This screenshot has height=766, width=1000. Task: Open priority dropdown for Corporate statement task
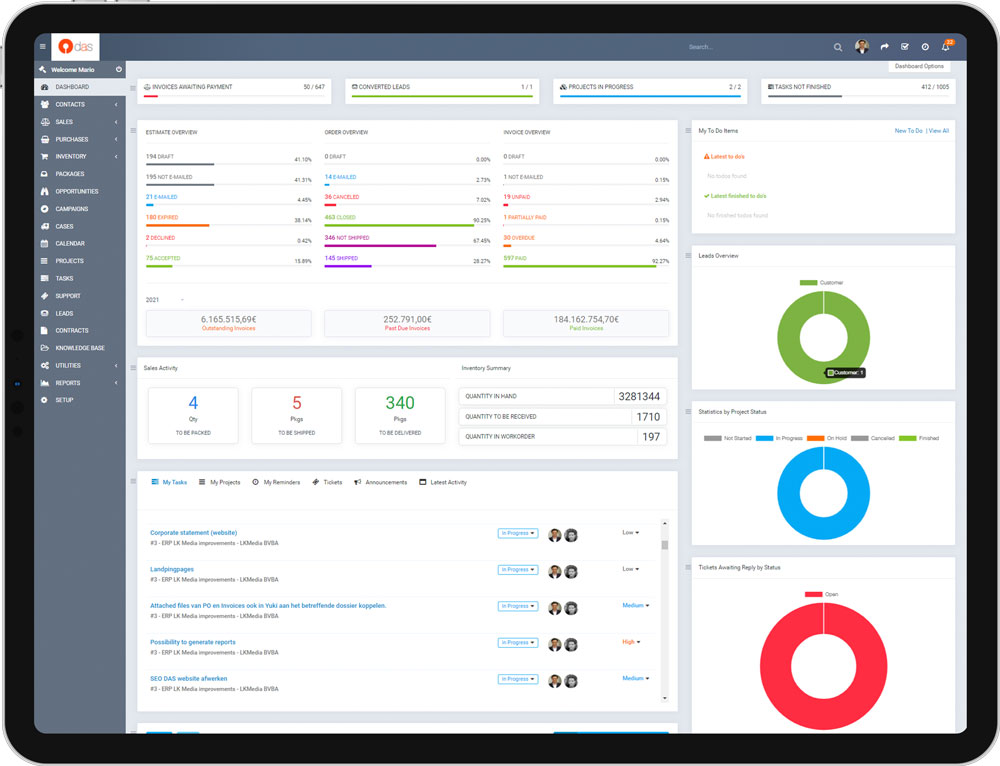(x=631, y=533)
